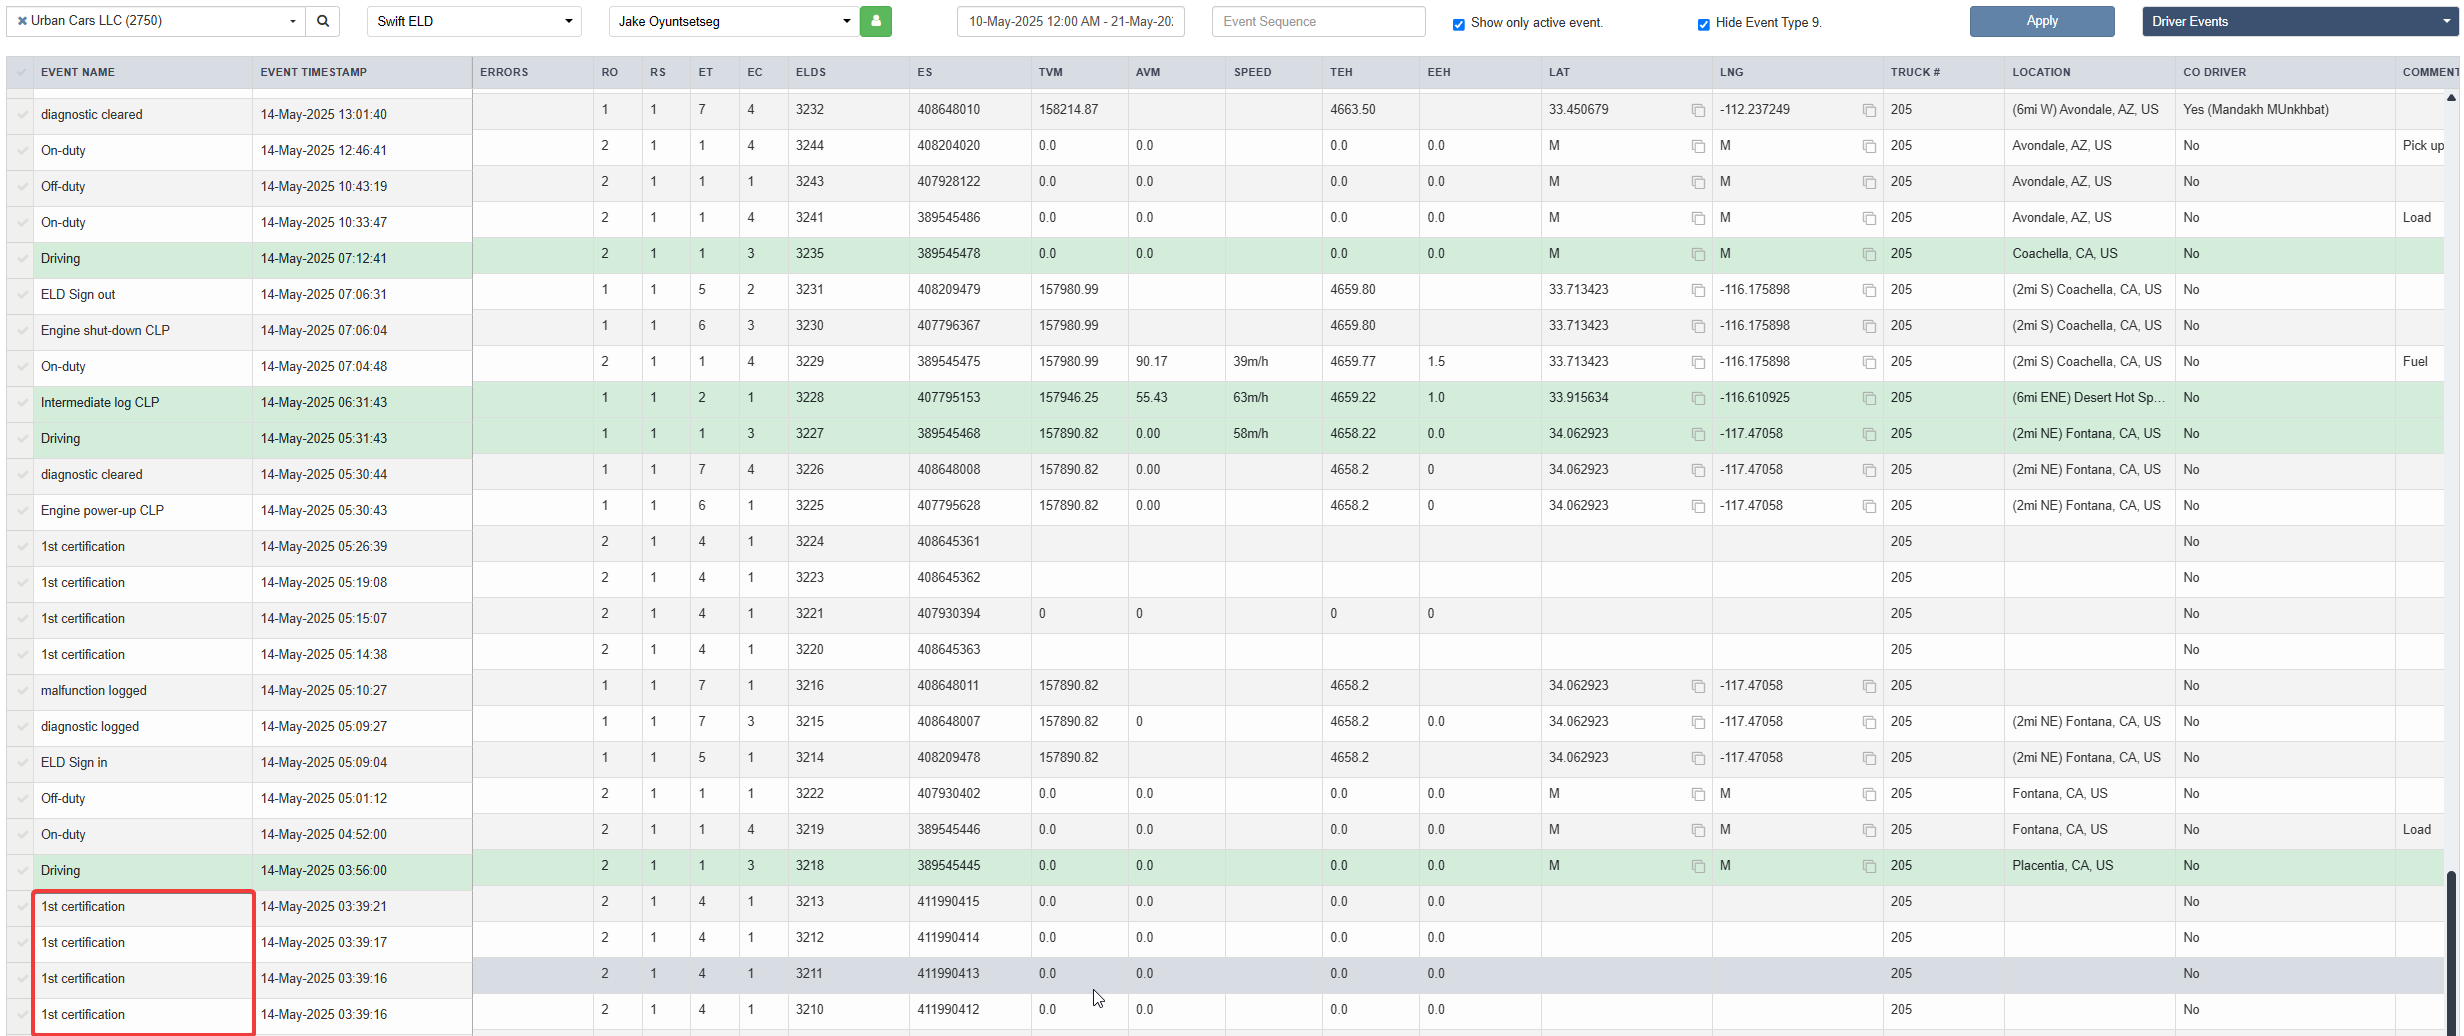Sort by CO DRIVER column header

(2214, 72)
